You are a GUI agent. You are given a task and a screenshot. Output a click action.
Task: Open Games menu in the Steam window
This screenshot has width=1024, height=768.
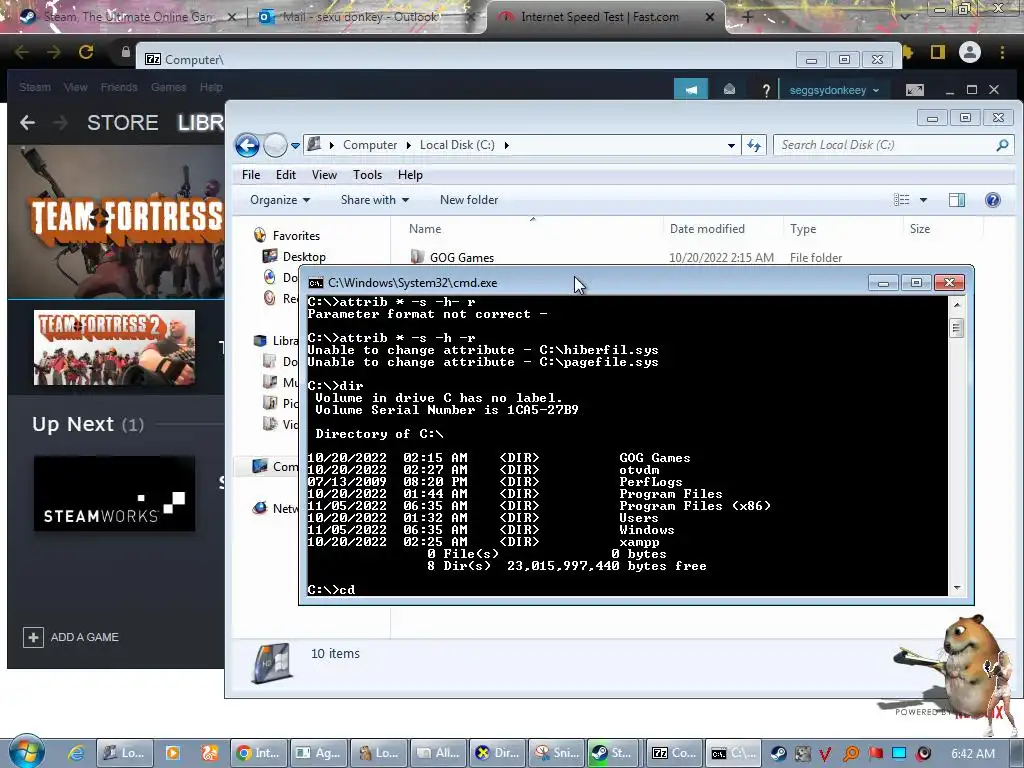click(x=168, y=87)
